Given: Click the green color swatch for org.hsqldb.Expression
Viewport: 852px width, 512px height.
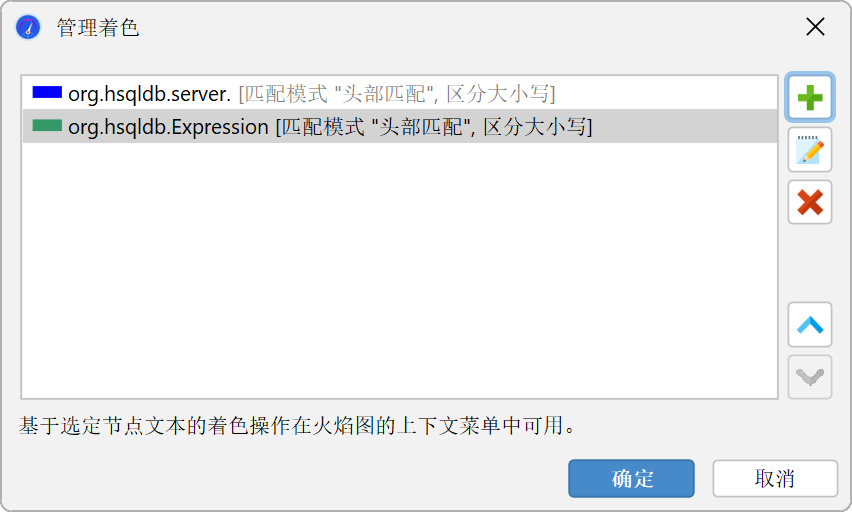Looking at the screenshot, I should [47, 126].
